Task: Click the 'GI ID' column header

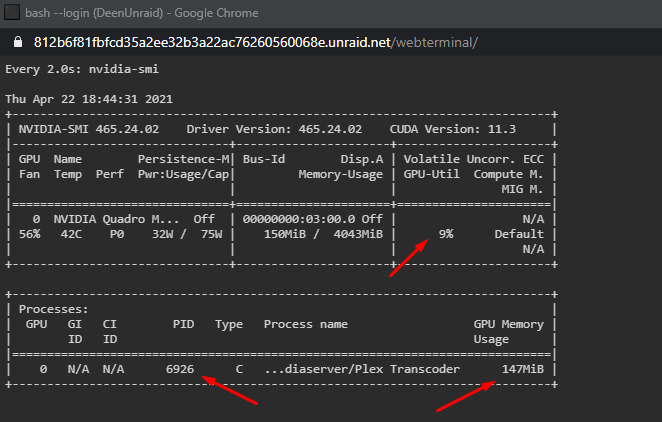Action: pyautogui.click(x=75, y=332)
